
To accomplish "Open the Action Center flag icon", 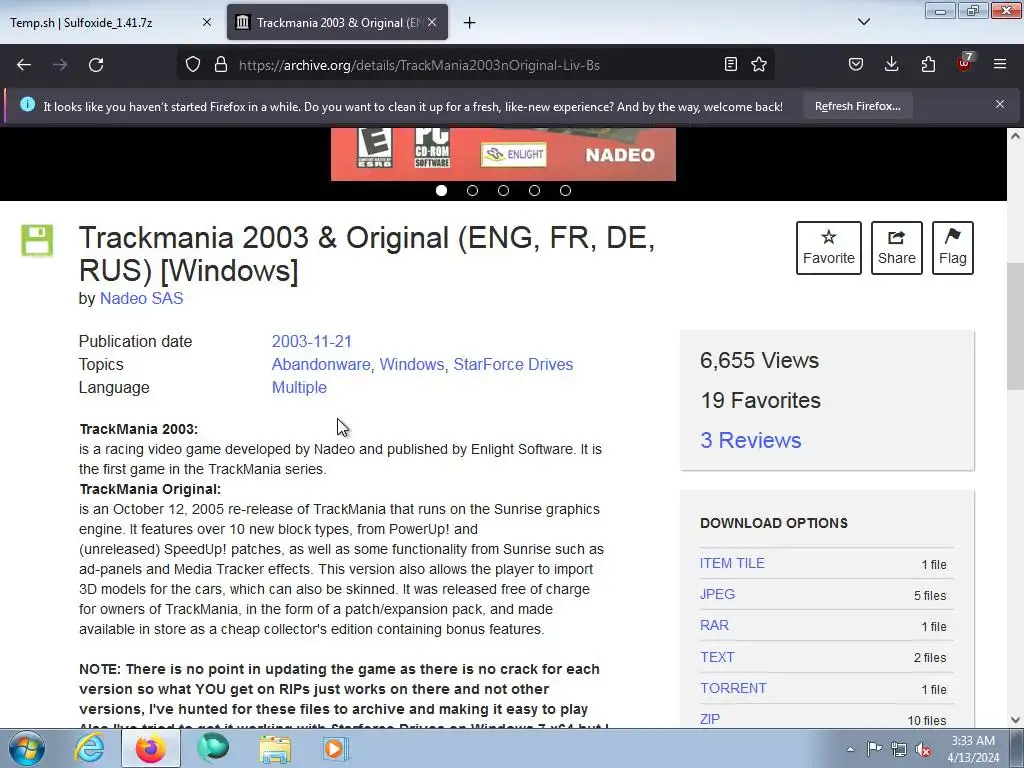I will click(x=874, y=748).
